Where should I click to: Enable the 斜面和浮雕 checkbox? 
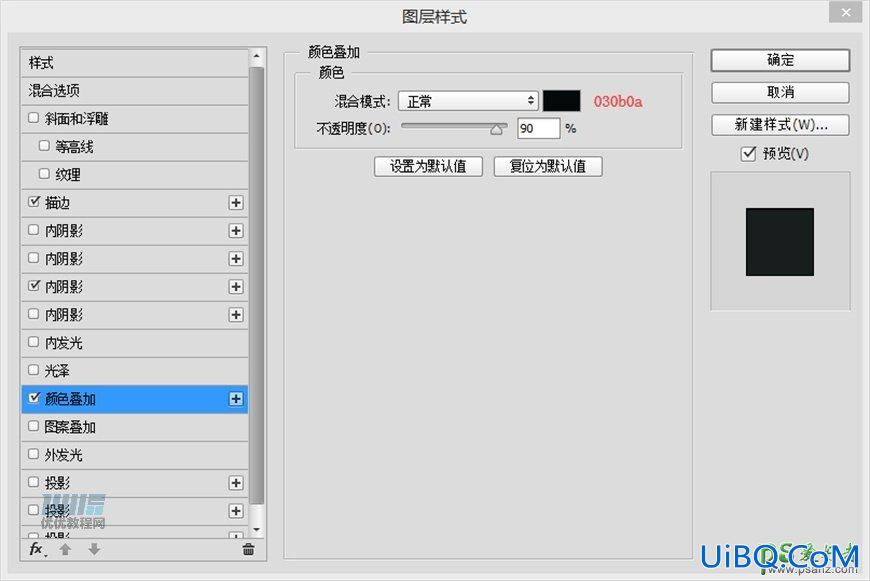[x=33, y=118]
